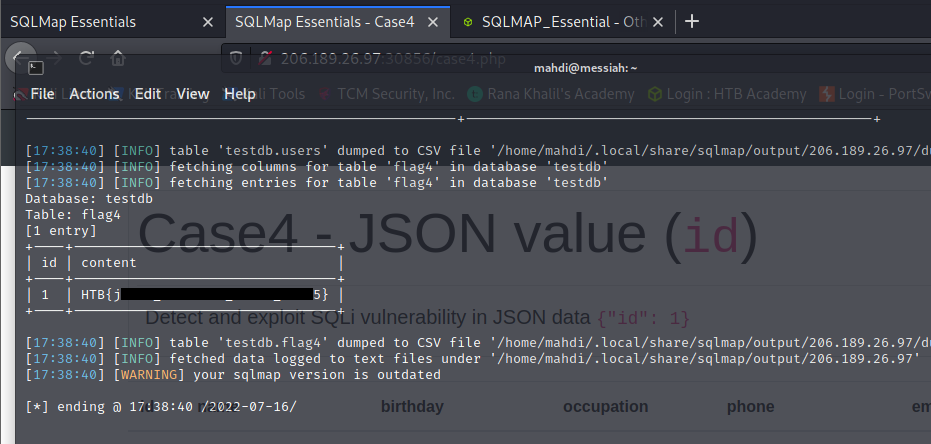This screenshot has height=444, width=931.
Task: Go back in the browser
Action: coord(20,58)
